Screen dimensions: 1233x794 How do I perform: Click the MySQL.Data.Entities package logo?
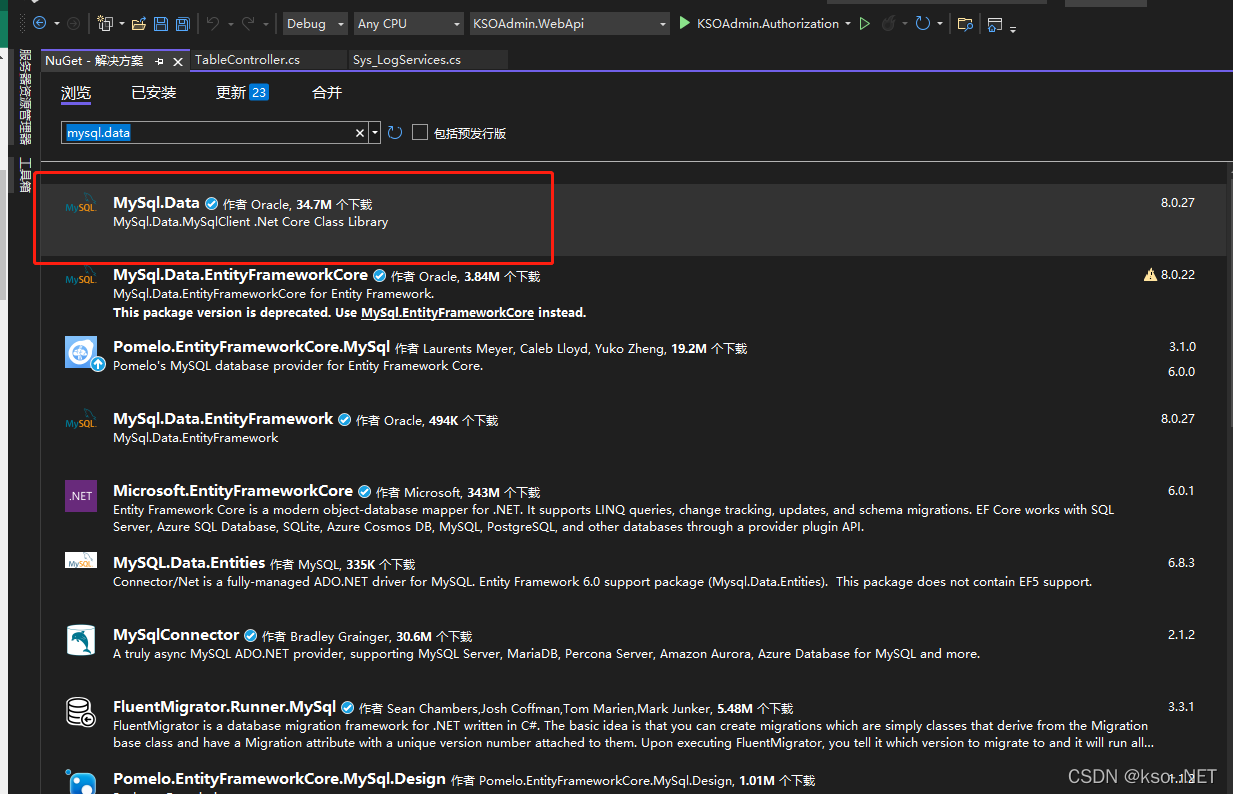pyautogui.click(x=81, y=561)
